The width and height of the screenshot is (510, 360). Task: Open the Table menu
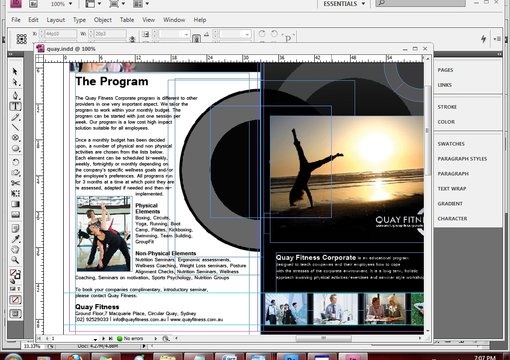[x=127, y=20]
